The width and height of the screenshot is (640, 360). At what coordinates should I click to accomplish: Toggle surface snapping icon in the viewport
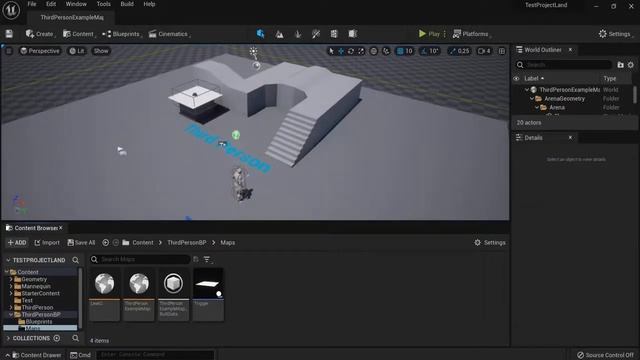coord(386,51)
